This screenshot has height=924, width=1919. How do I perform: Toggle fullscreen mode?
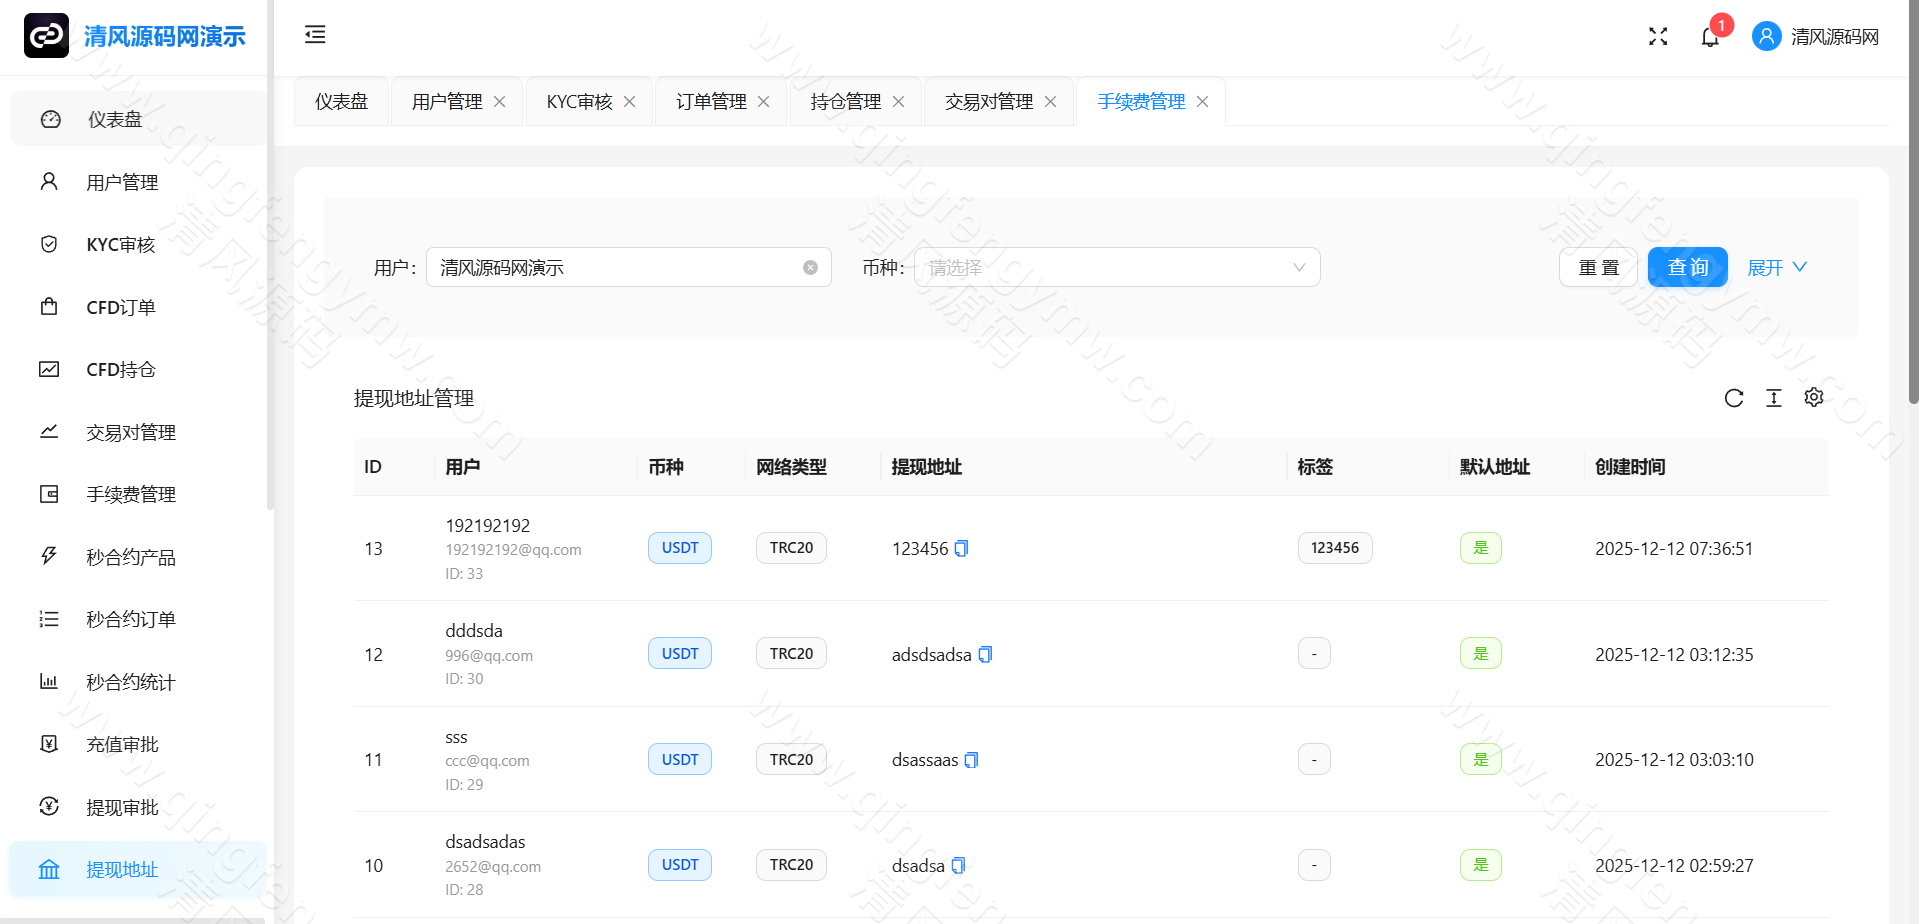pyautogui.click(x=1657, y=36)
